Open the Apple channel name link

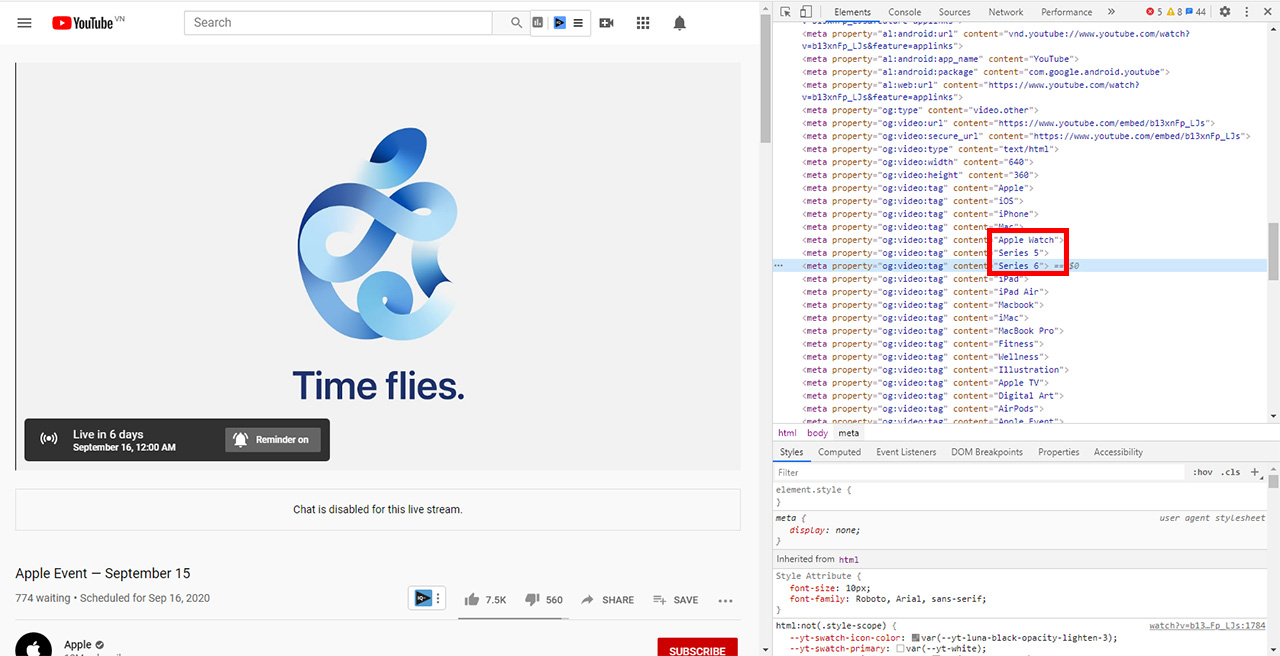click(78, 645)
